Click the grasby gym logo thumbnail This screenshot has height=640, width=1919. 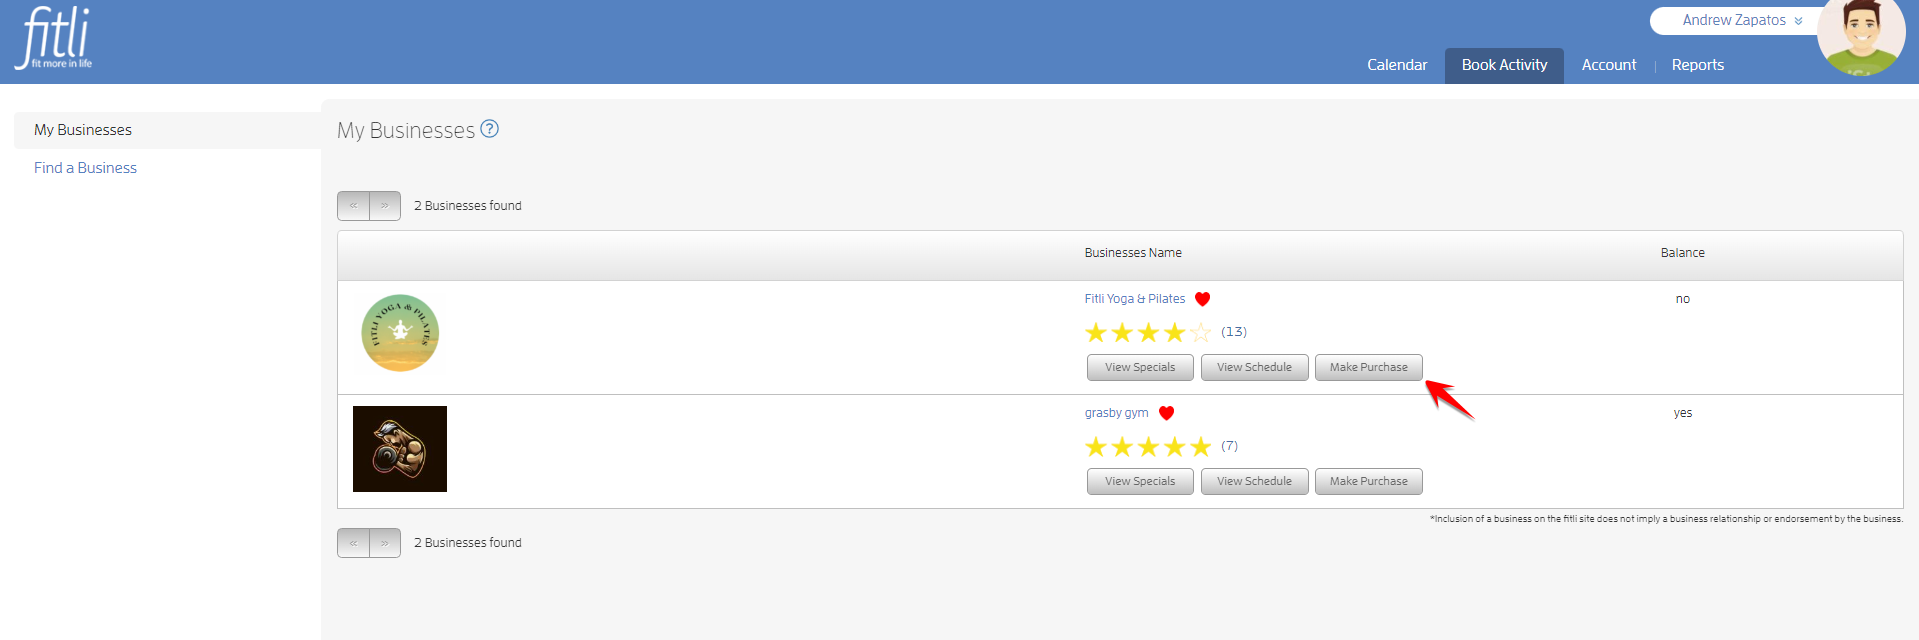point(400,449)
